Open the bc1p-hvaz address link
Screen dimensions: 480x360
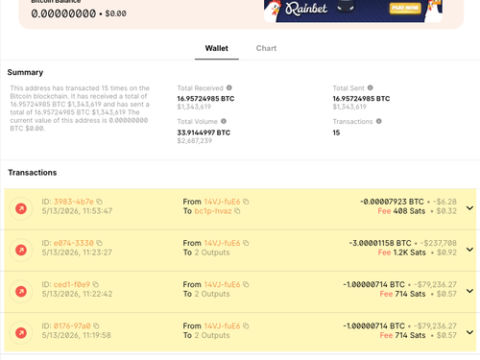coord(213,211)
